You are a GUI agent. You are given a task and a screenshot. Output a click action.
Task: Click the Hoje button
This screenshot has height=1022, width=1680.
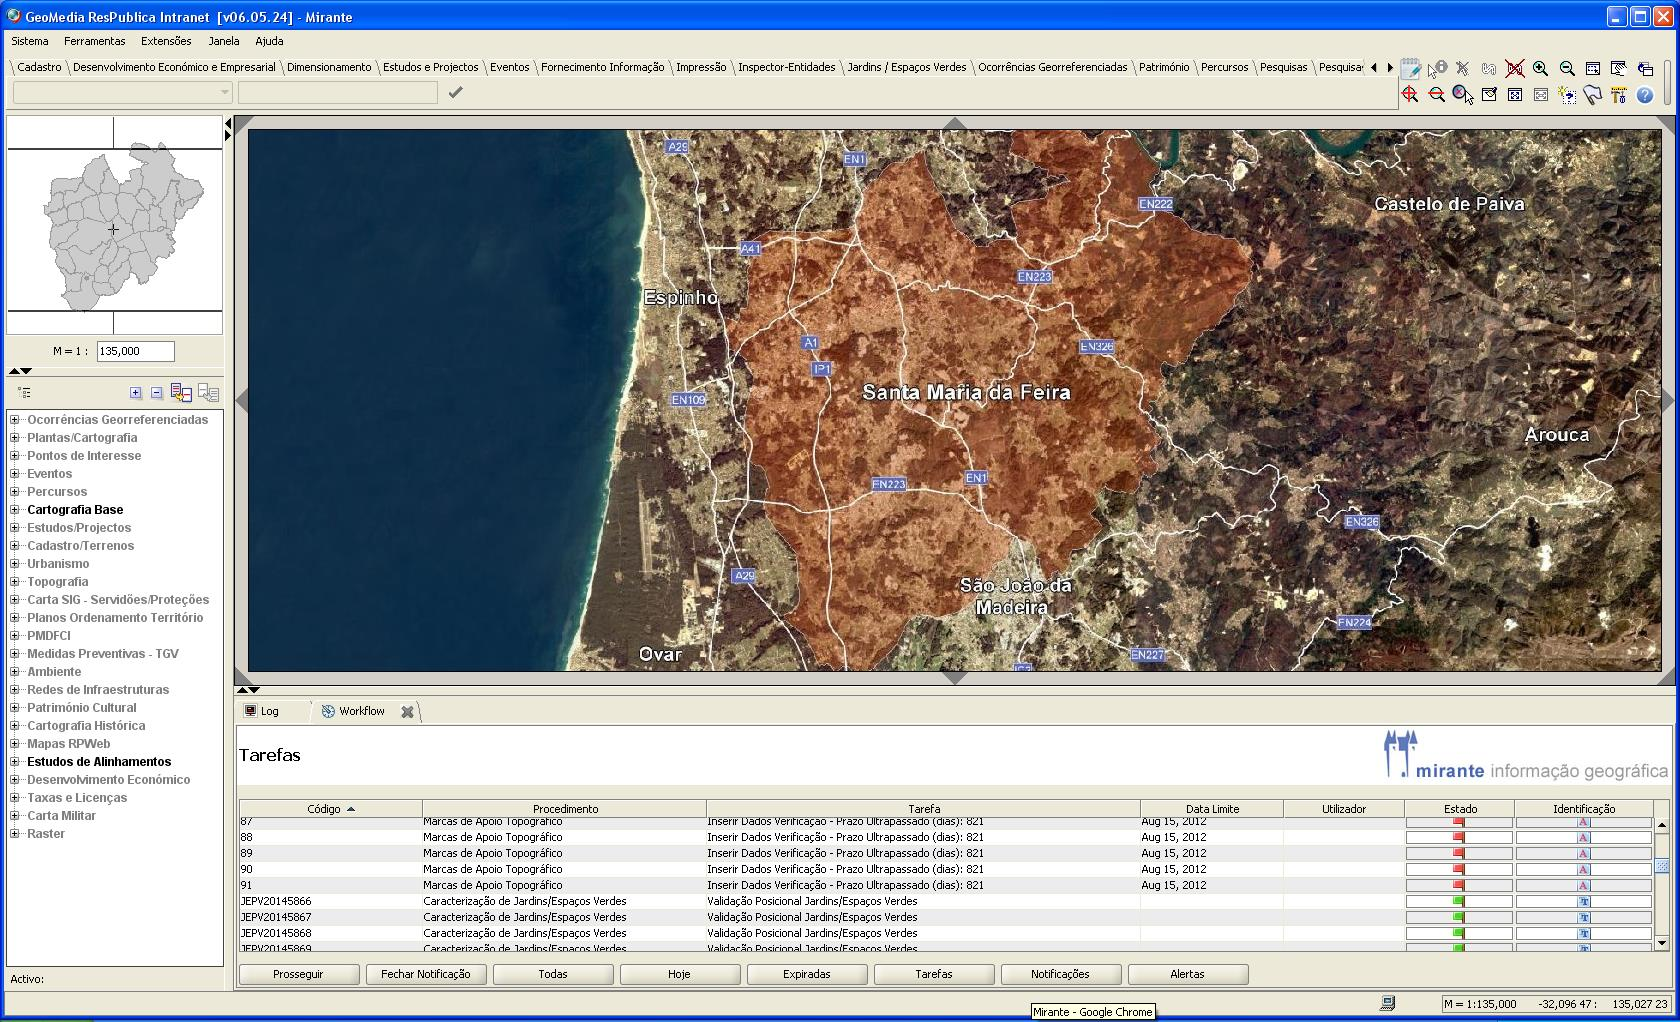679,974
